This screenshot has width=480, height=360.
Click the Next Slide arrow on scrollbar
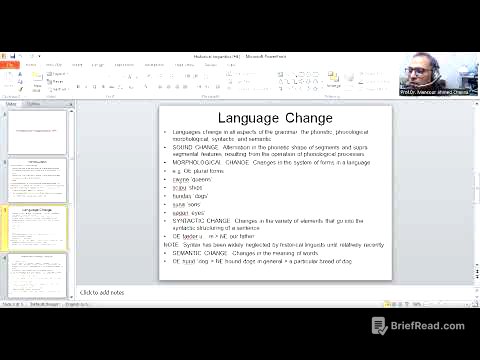coord(476,276)
